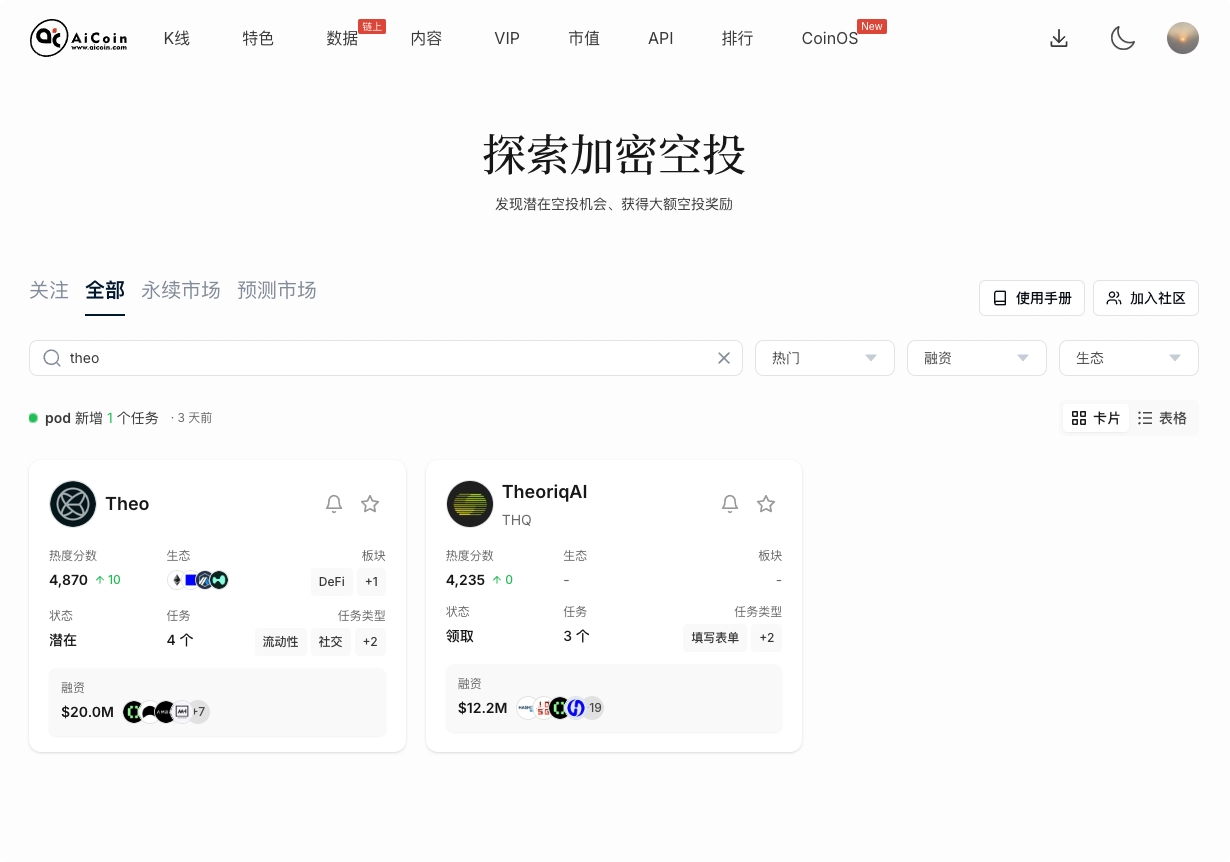Image resolution: width=1230 pixels, height=862 pixels.
Task: Open the user avatar menu
Action: (x=1183, y=38)
